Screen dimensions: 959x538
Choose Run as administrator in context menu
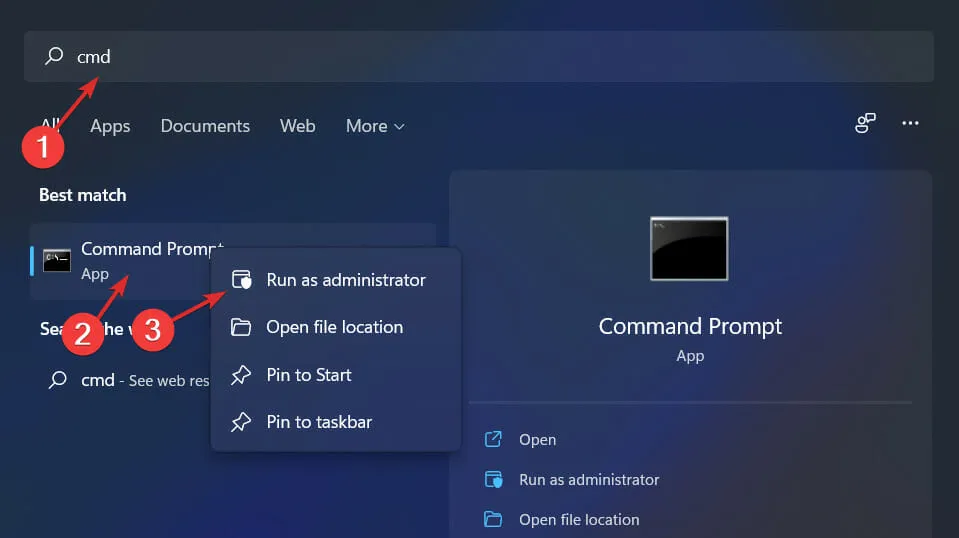(x=345, y=280)
